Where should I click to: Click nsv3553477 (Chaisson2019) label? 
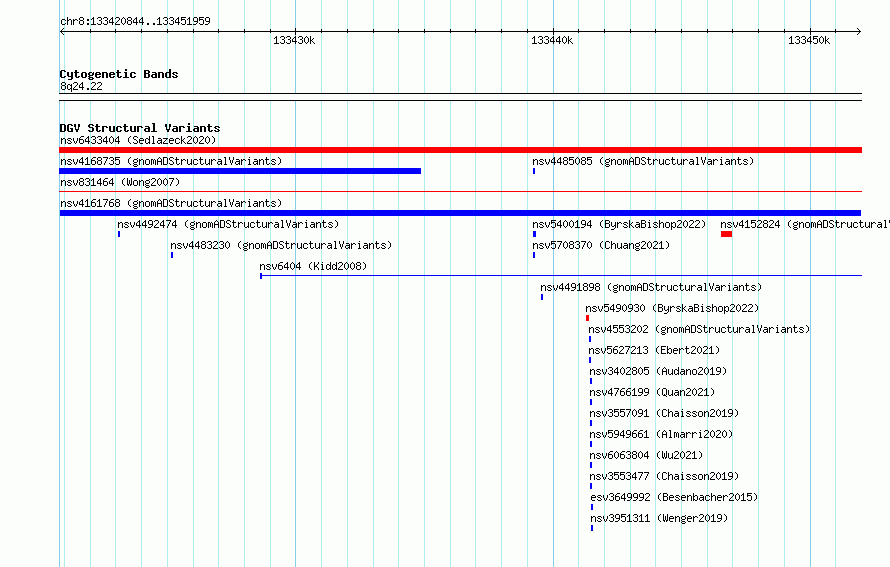pyautogui.click(x=664, y=476)
